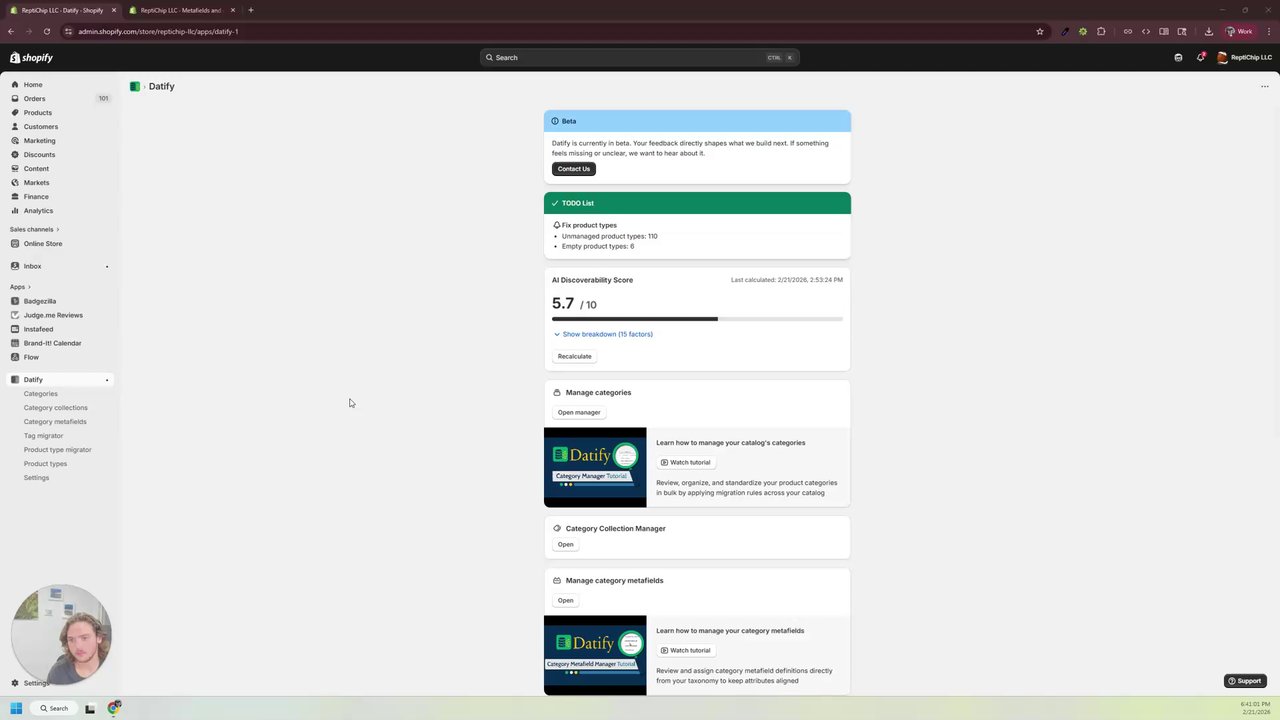Open the browser extensions puzzle icon
1280x720 pixels.
1101,31
